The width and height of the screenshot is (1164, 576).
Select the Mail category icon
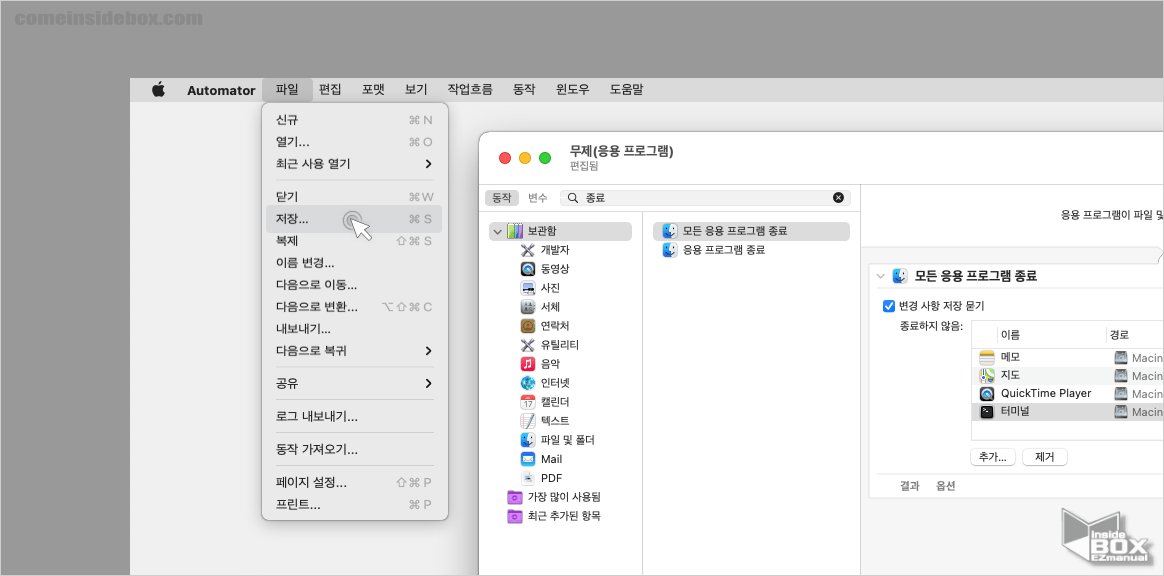coord(528,459)
